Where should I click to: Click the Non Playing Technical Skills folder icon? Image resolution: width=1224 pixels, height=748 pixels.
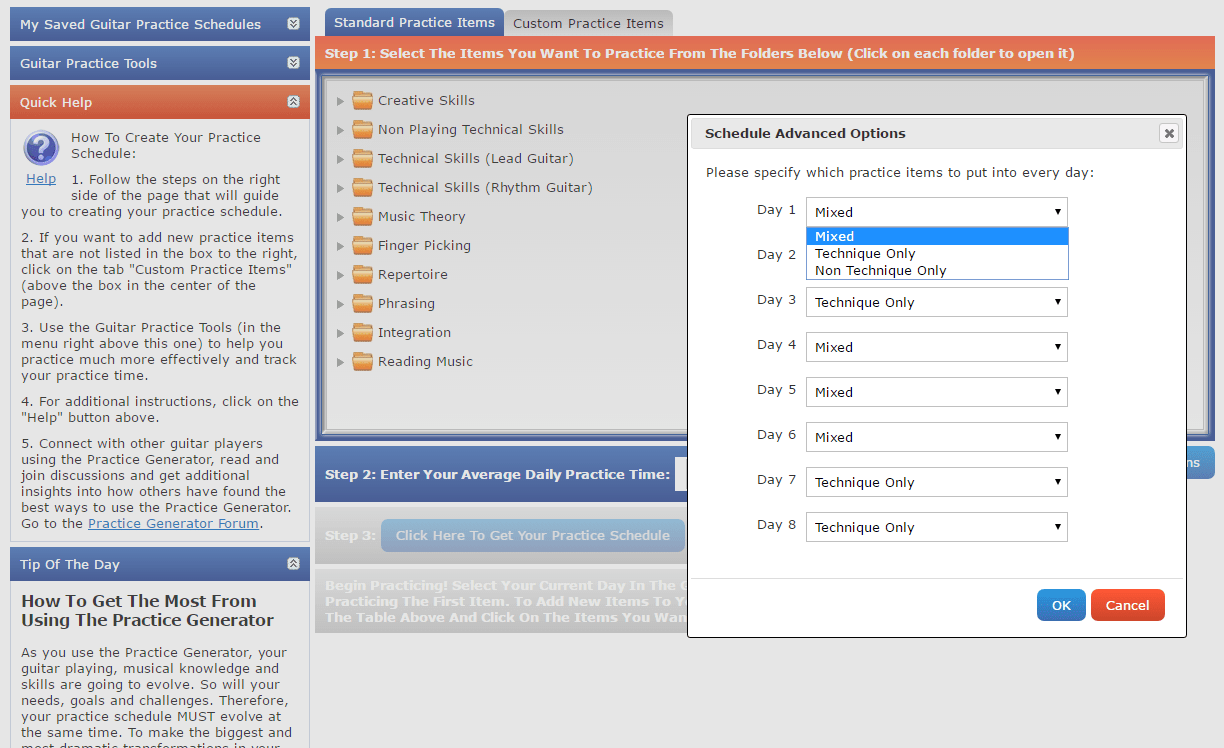(362, 129)
